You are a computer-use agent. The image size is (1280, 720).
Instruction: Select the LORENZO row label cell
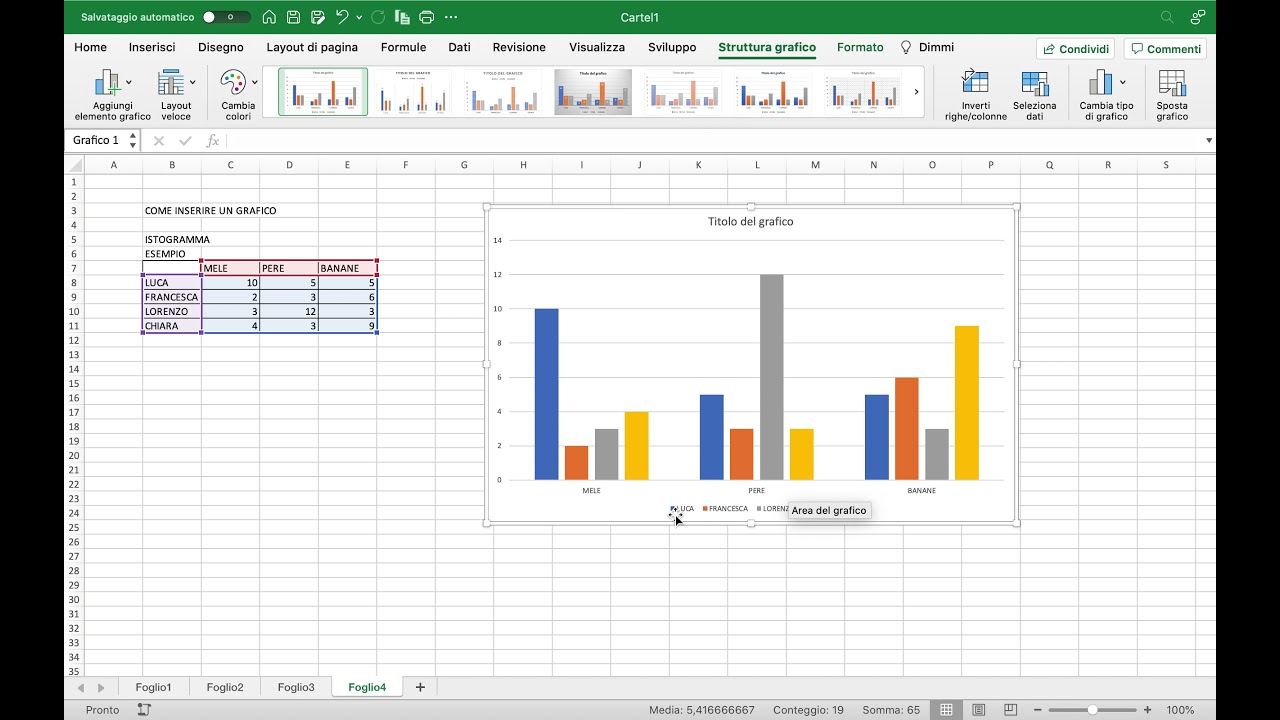172,311
